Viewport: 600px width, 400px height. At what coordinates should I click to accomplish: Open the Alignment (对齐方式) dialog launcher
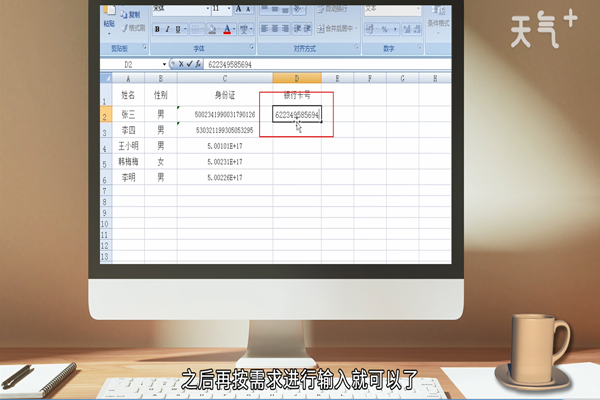[357, 47]
